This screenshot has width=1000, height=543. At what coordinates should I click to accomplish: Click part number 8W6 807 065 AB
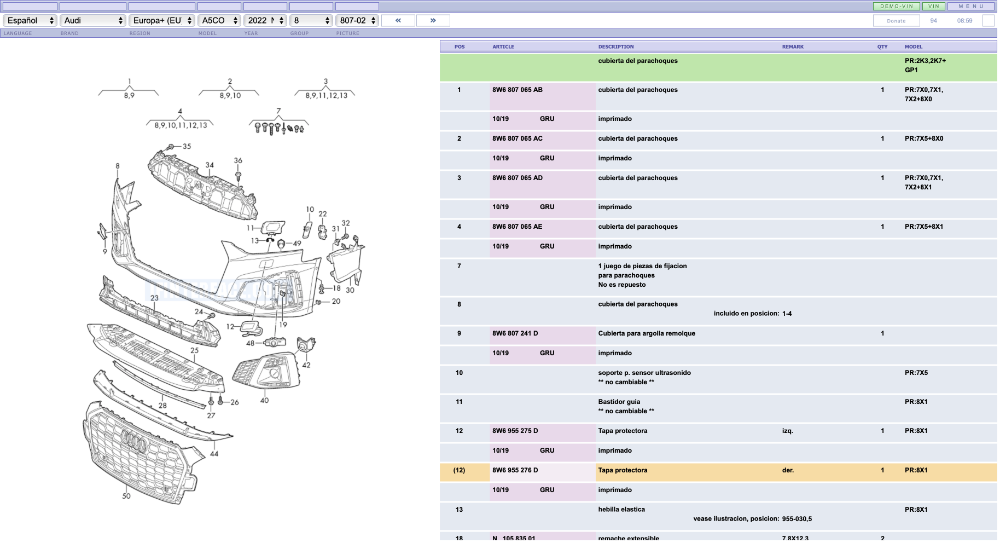click(517, 90)
